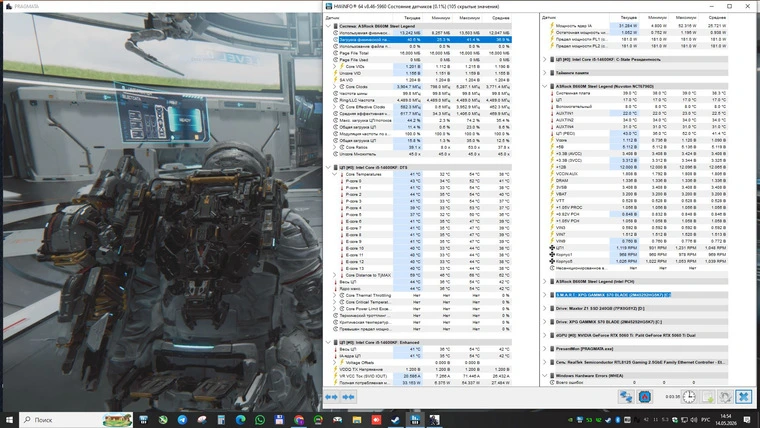Click the yellow folder taskbar icon
This screenshot has height=428, width=760.
click(x=357, y=420)
